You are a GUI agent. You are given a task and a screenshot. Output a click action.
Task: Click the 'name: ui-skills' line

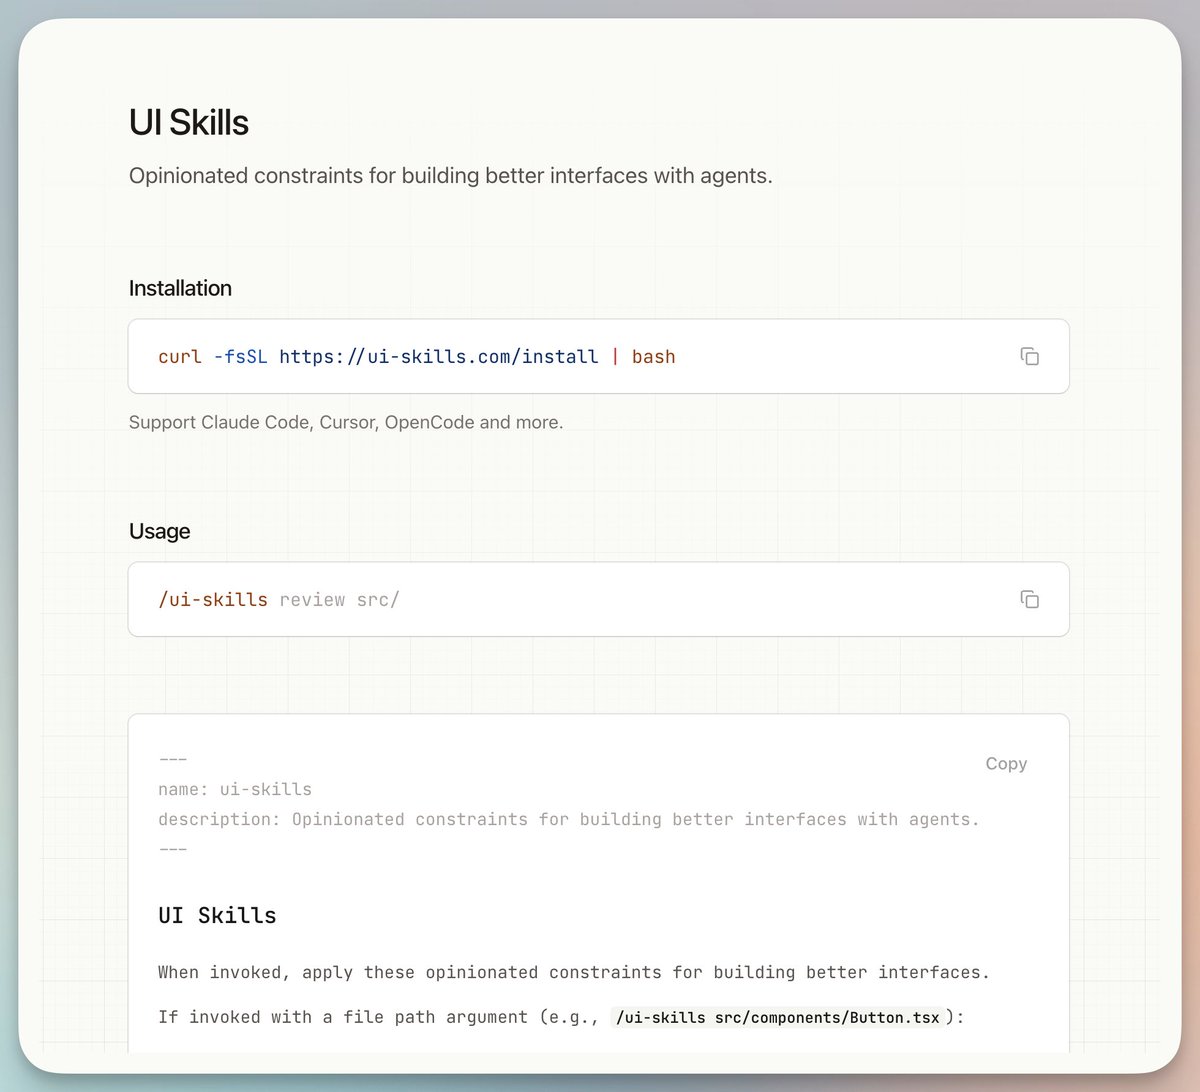click(235, 789)
